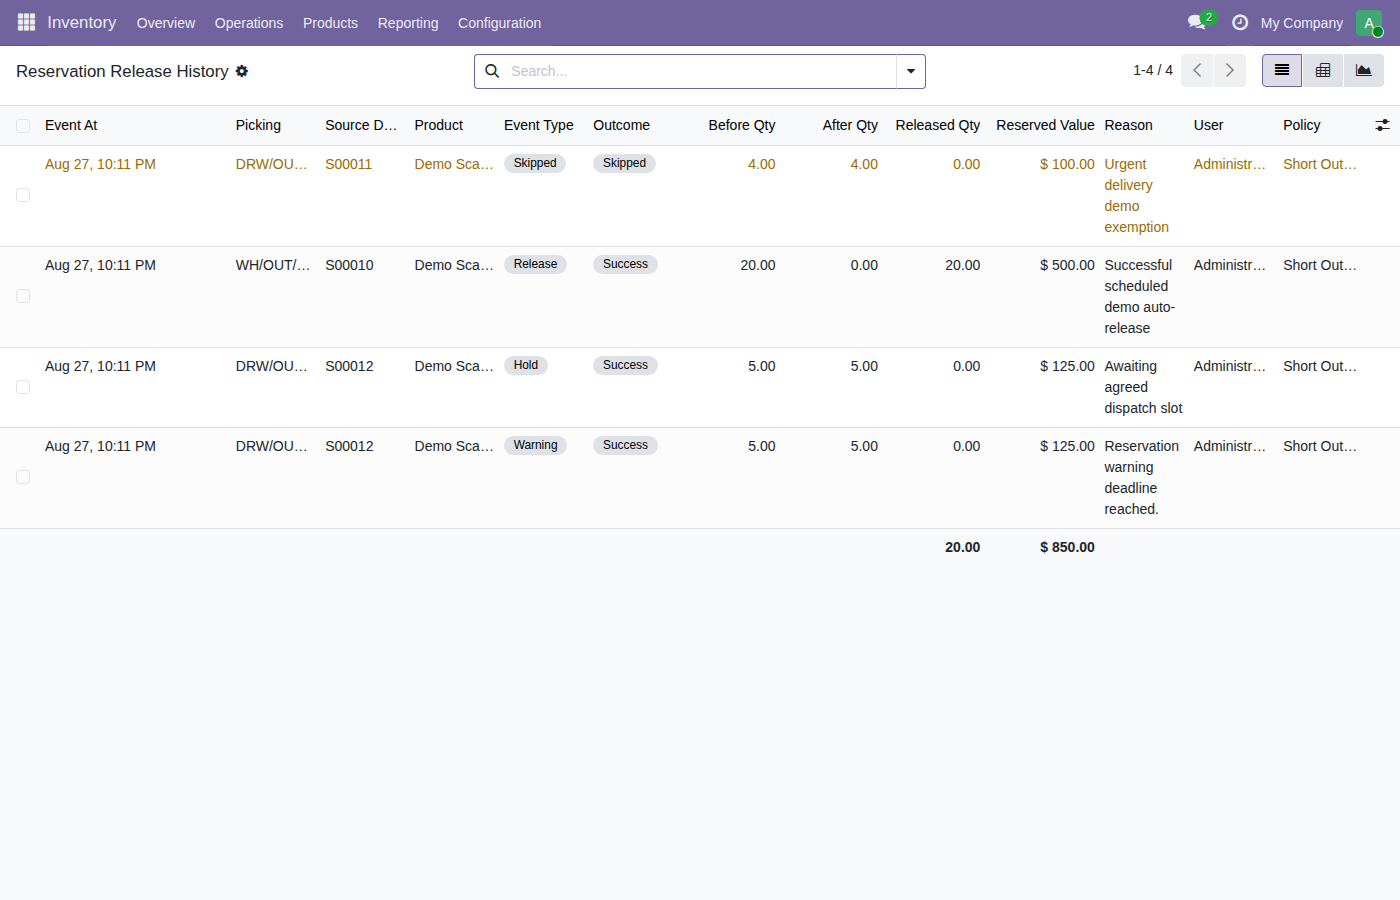Select the Hold event row checkbox
Screen dimensions: 1400x900
point(23,387)
